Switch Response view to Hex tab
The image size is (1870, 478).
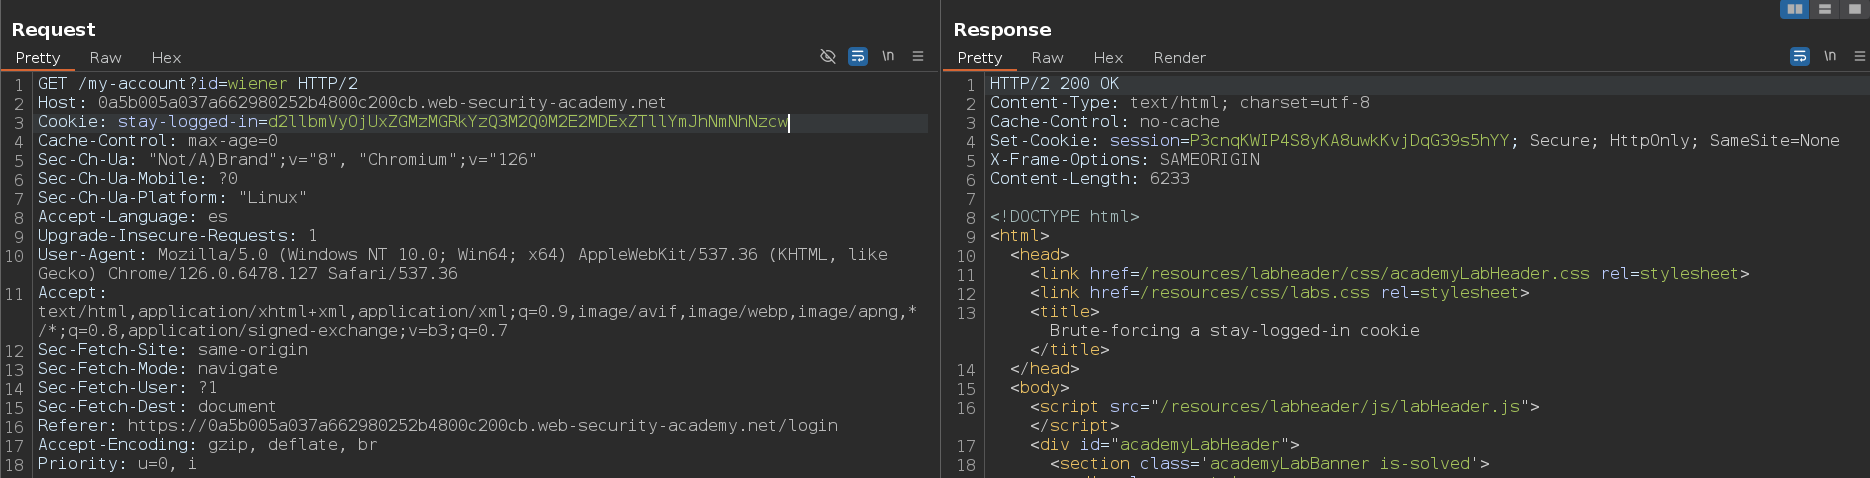(x=1108, y=58)
